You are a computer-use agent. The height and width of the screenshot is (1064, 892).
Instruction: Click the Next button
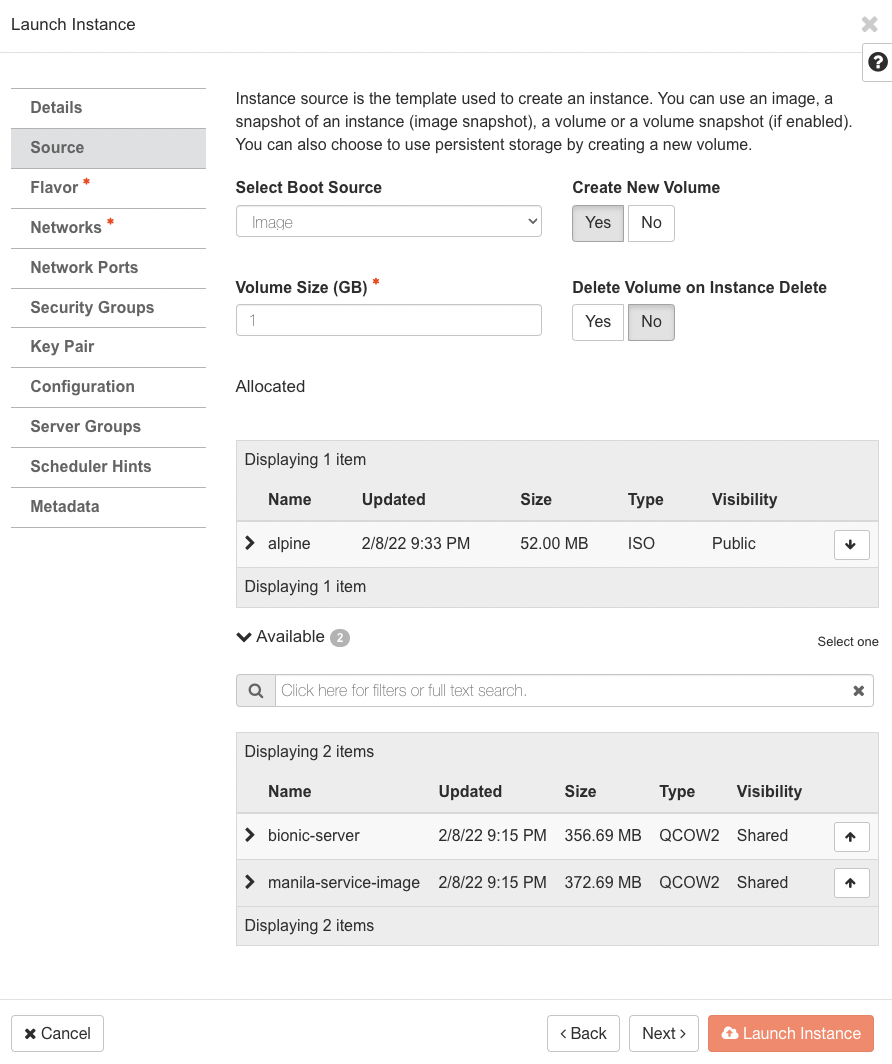(663, 1033)
